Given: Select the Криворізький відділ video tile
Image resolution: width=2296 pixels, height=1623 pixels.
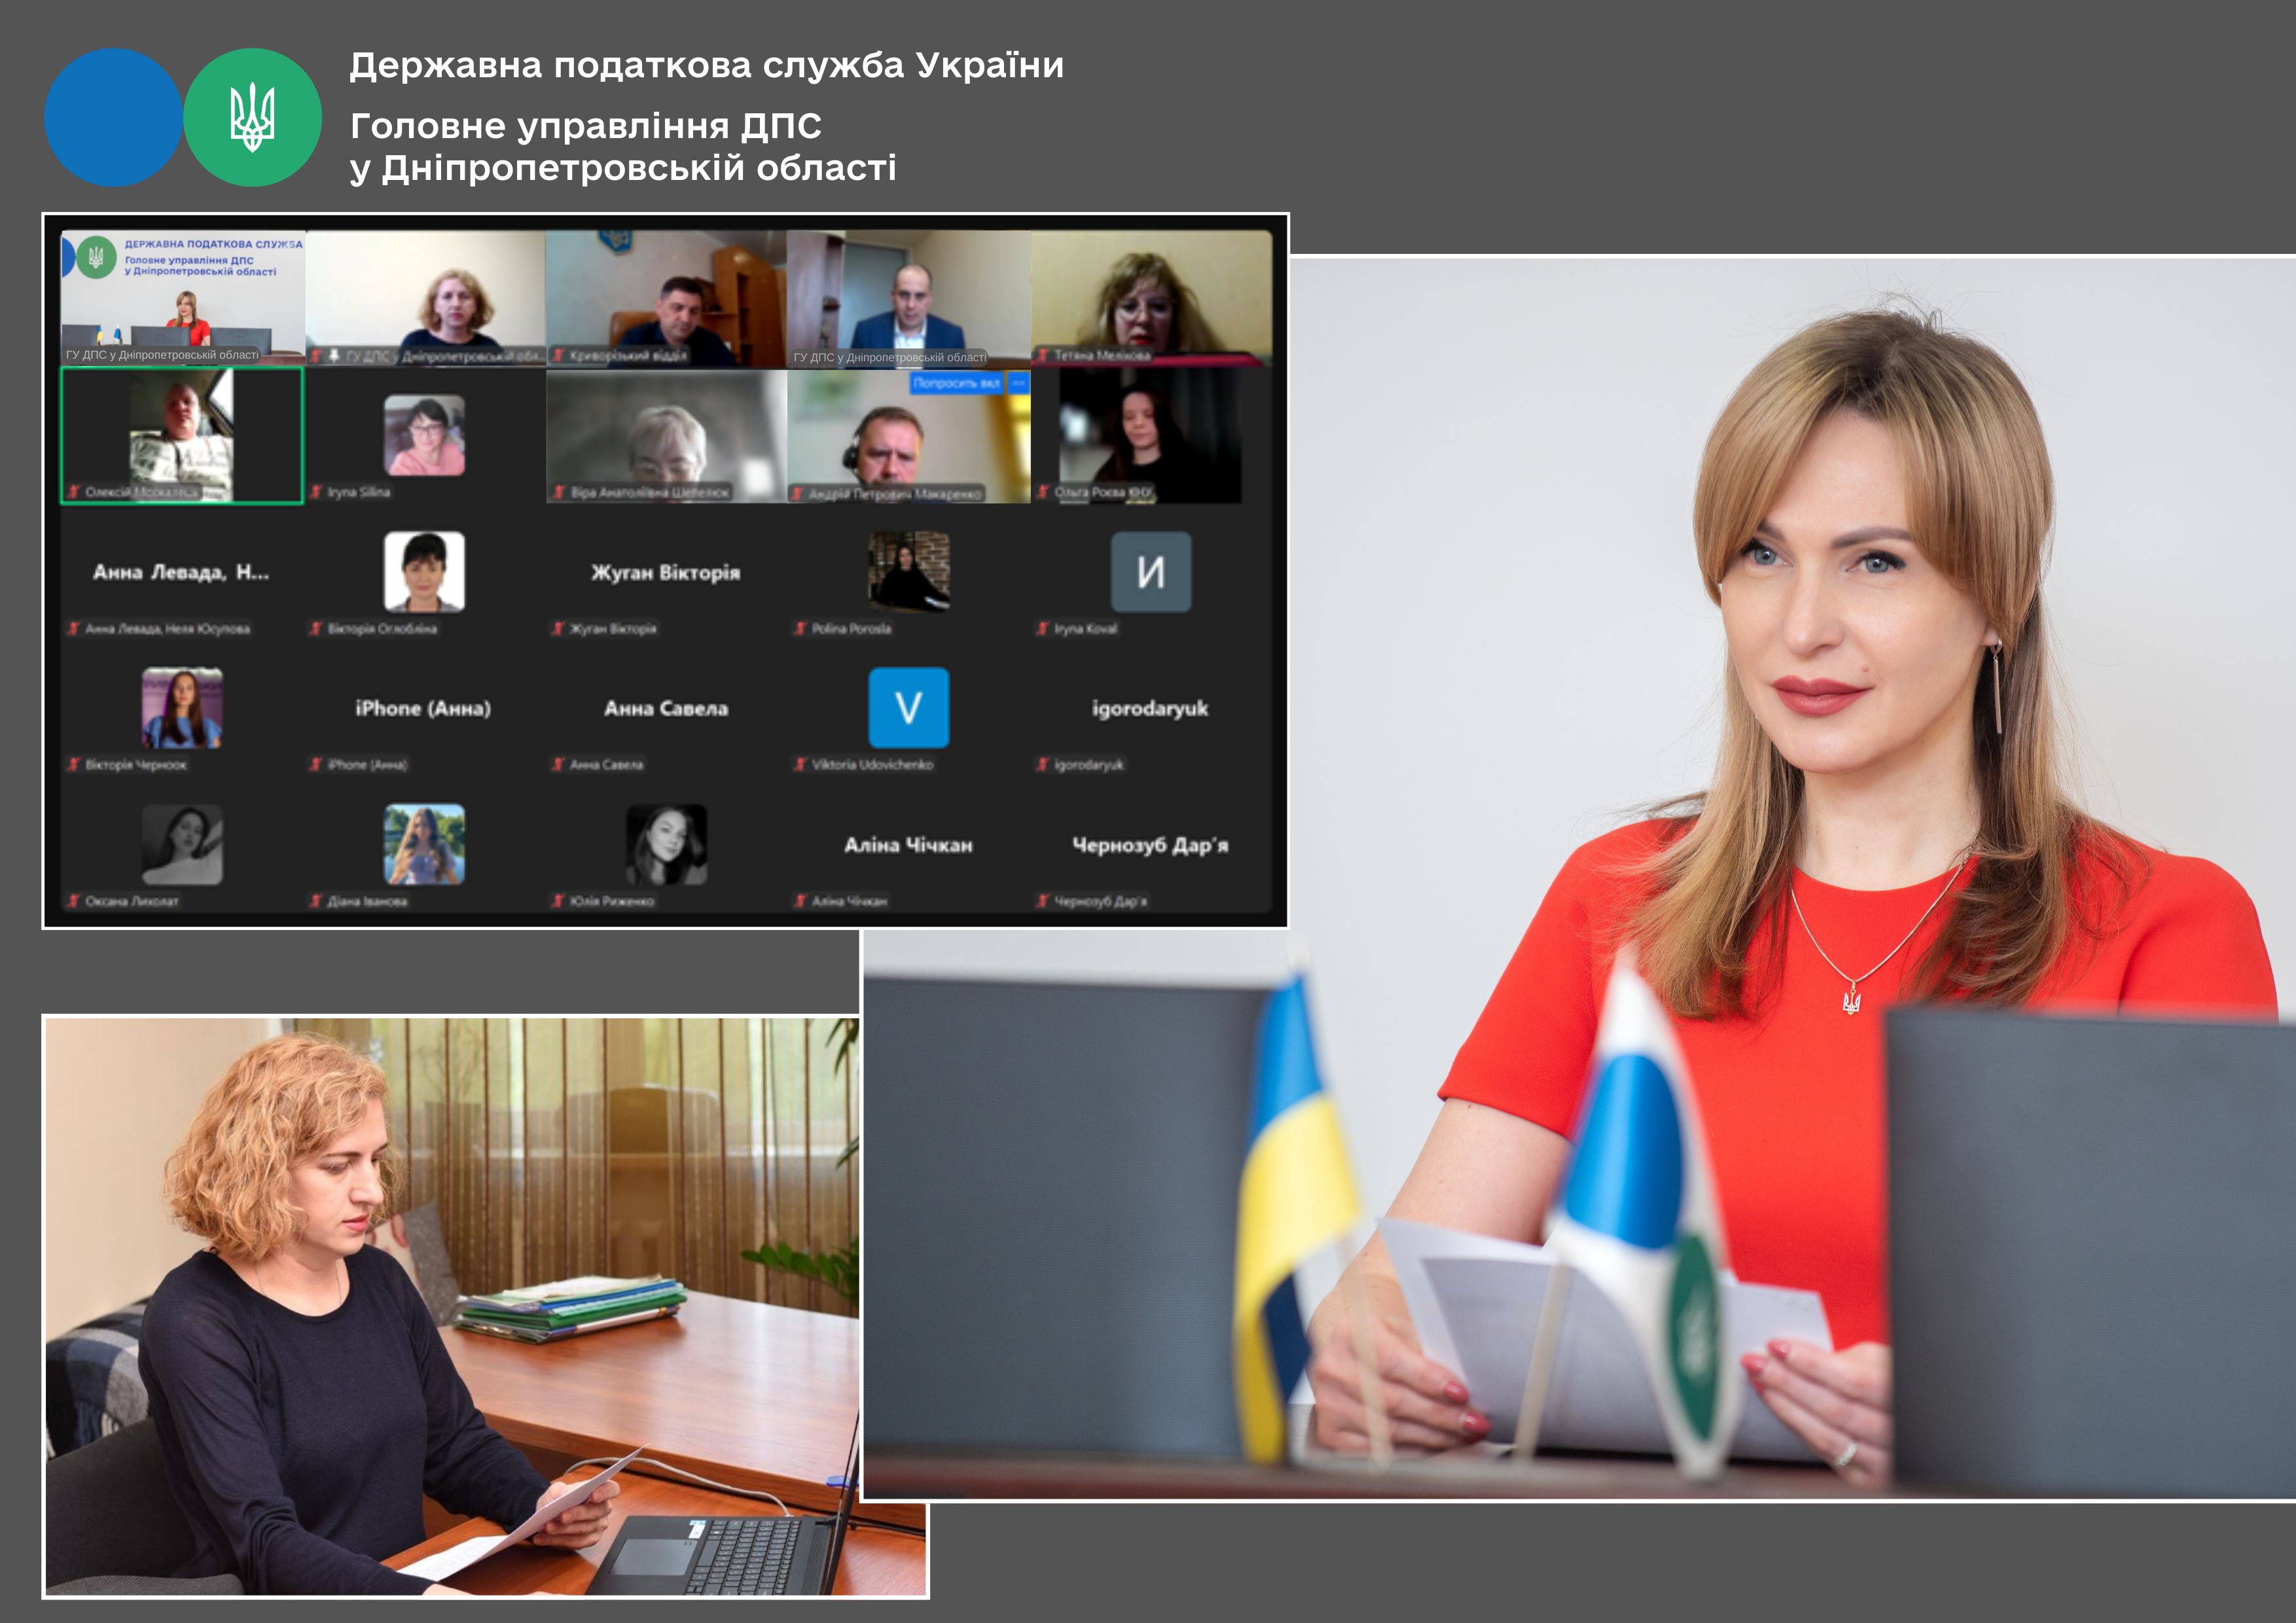Looking at the screenshot, I should pyautogui.click(x=666, y=298).
